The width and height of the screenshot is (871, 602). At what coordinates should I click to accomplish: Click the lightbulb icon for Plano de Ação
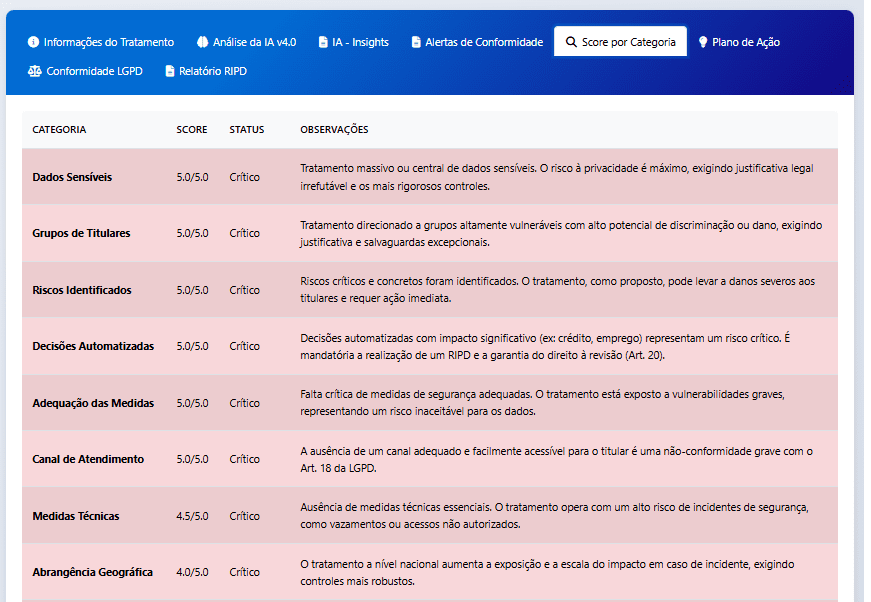703,42
